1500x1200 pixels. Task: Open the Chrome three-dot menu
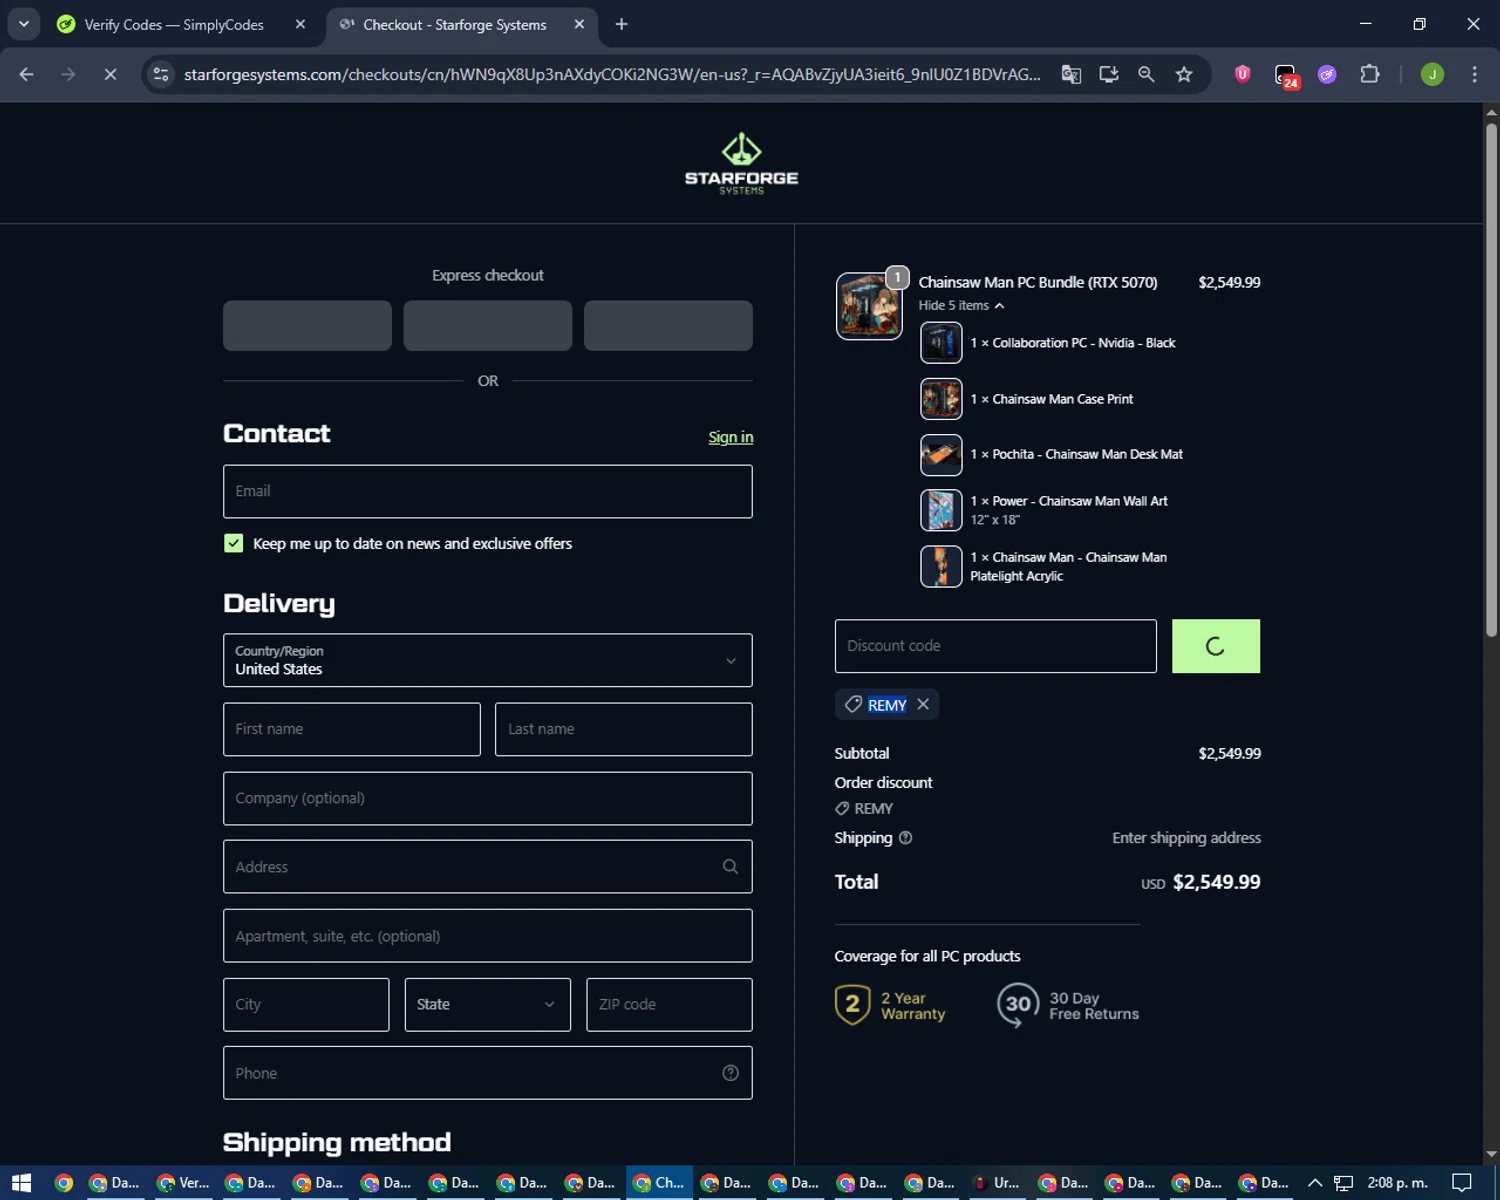point(1474,74)
